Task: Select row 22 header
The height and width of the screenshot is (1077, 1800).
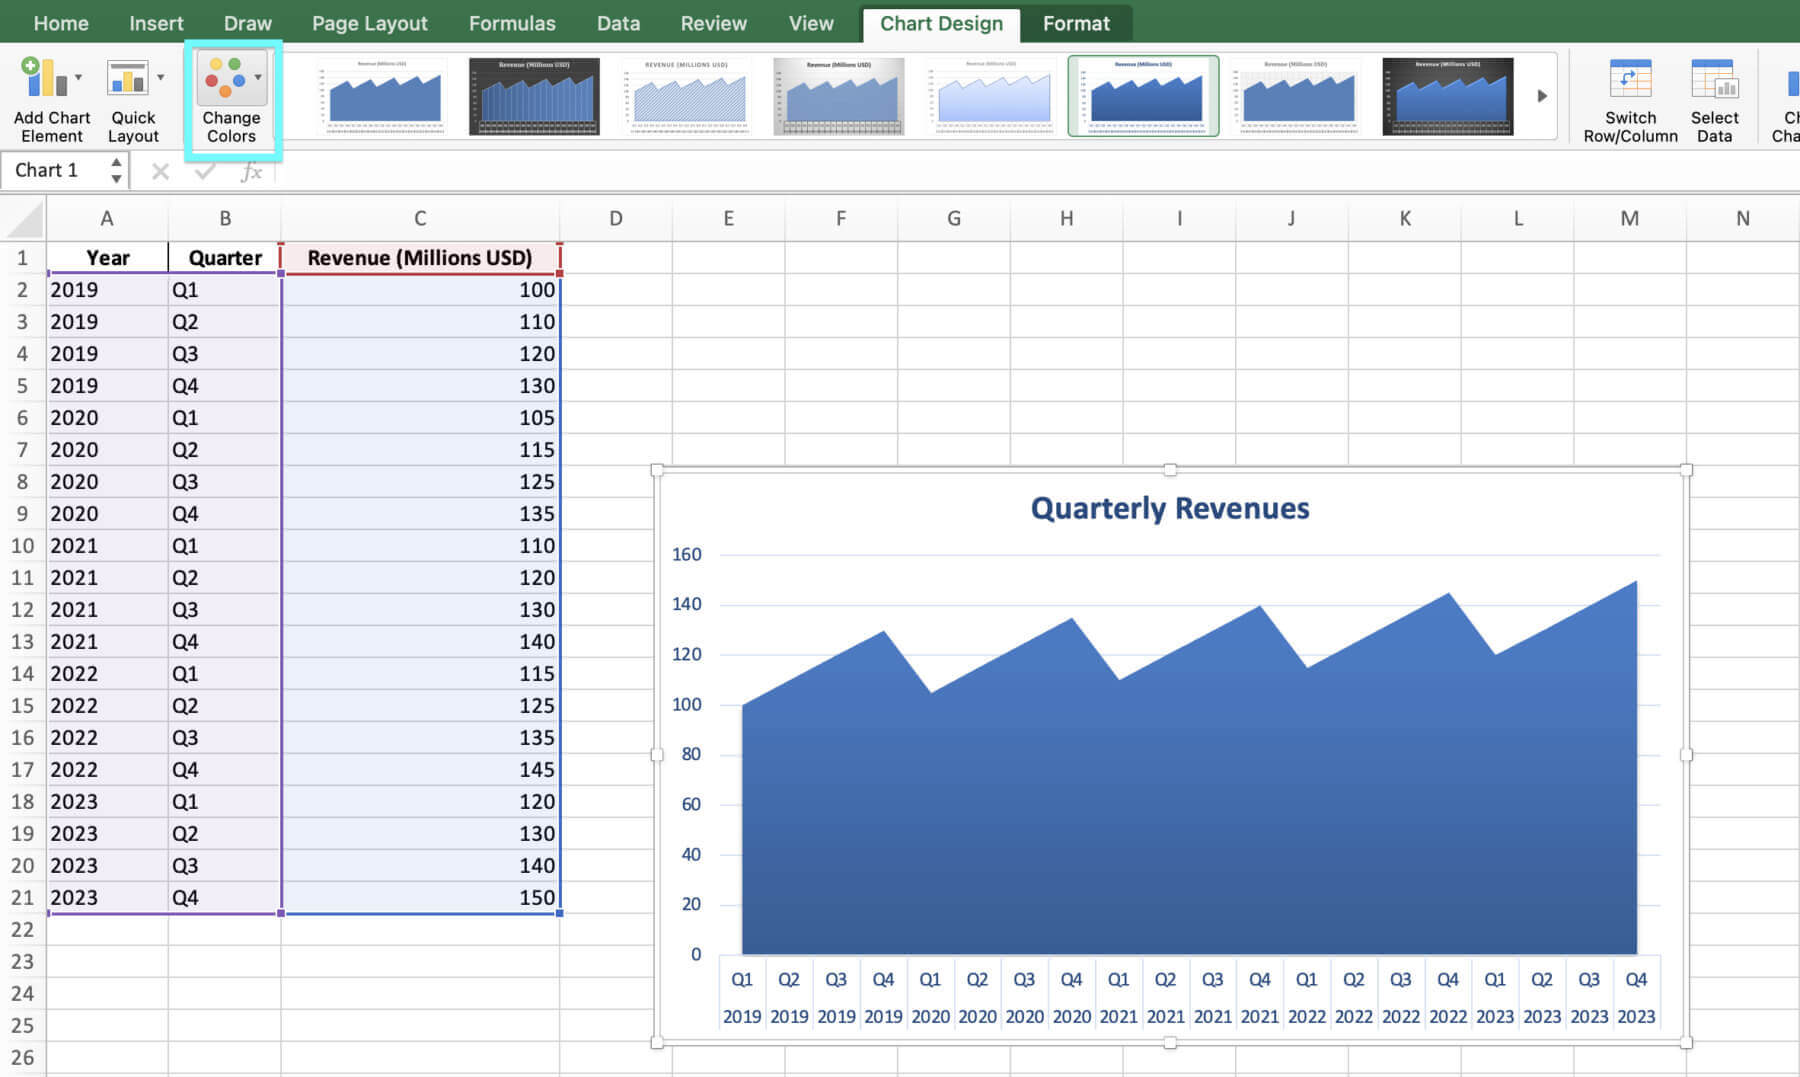Action: [x=22, y=930]
